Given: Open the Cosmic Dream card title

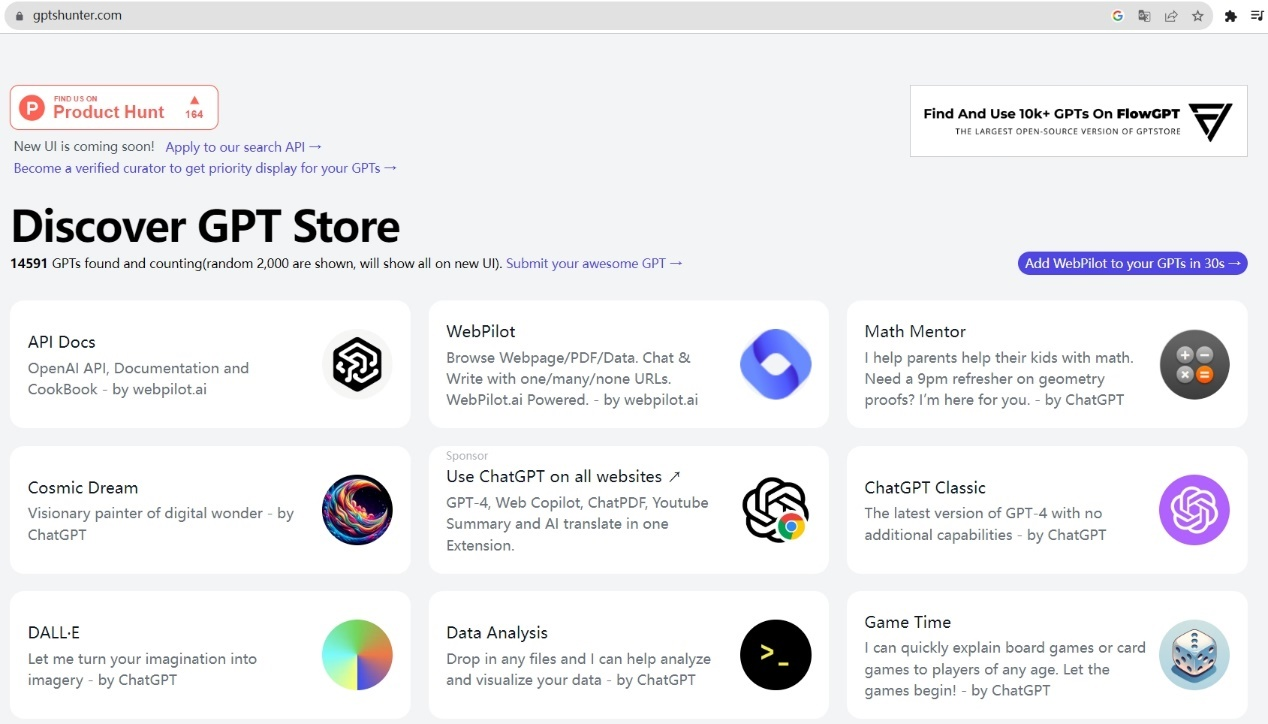Looking at the screenshot, I should pos(83,488).
